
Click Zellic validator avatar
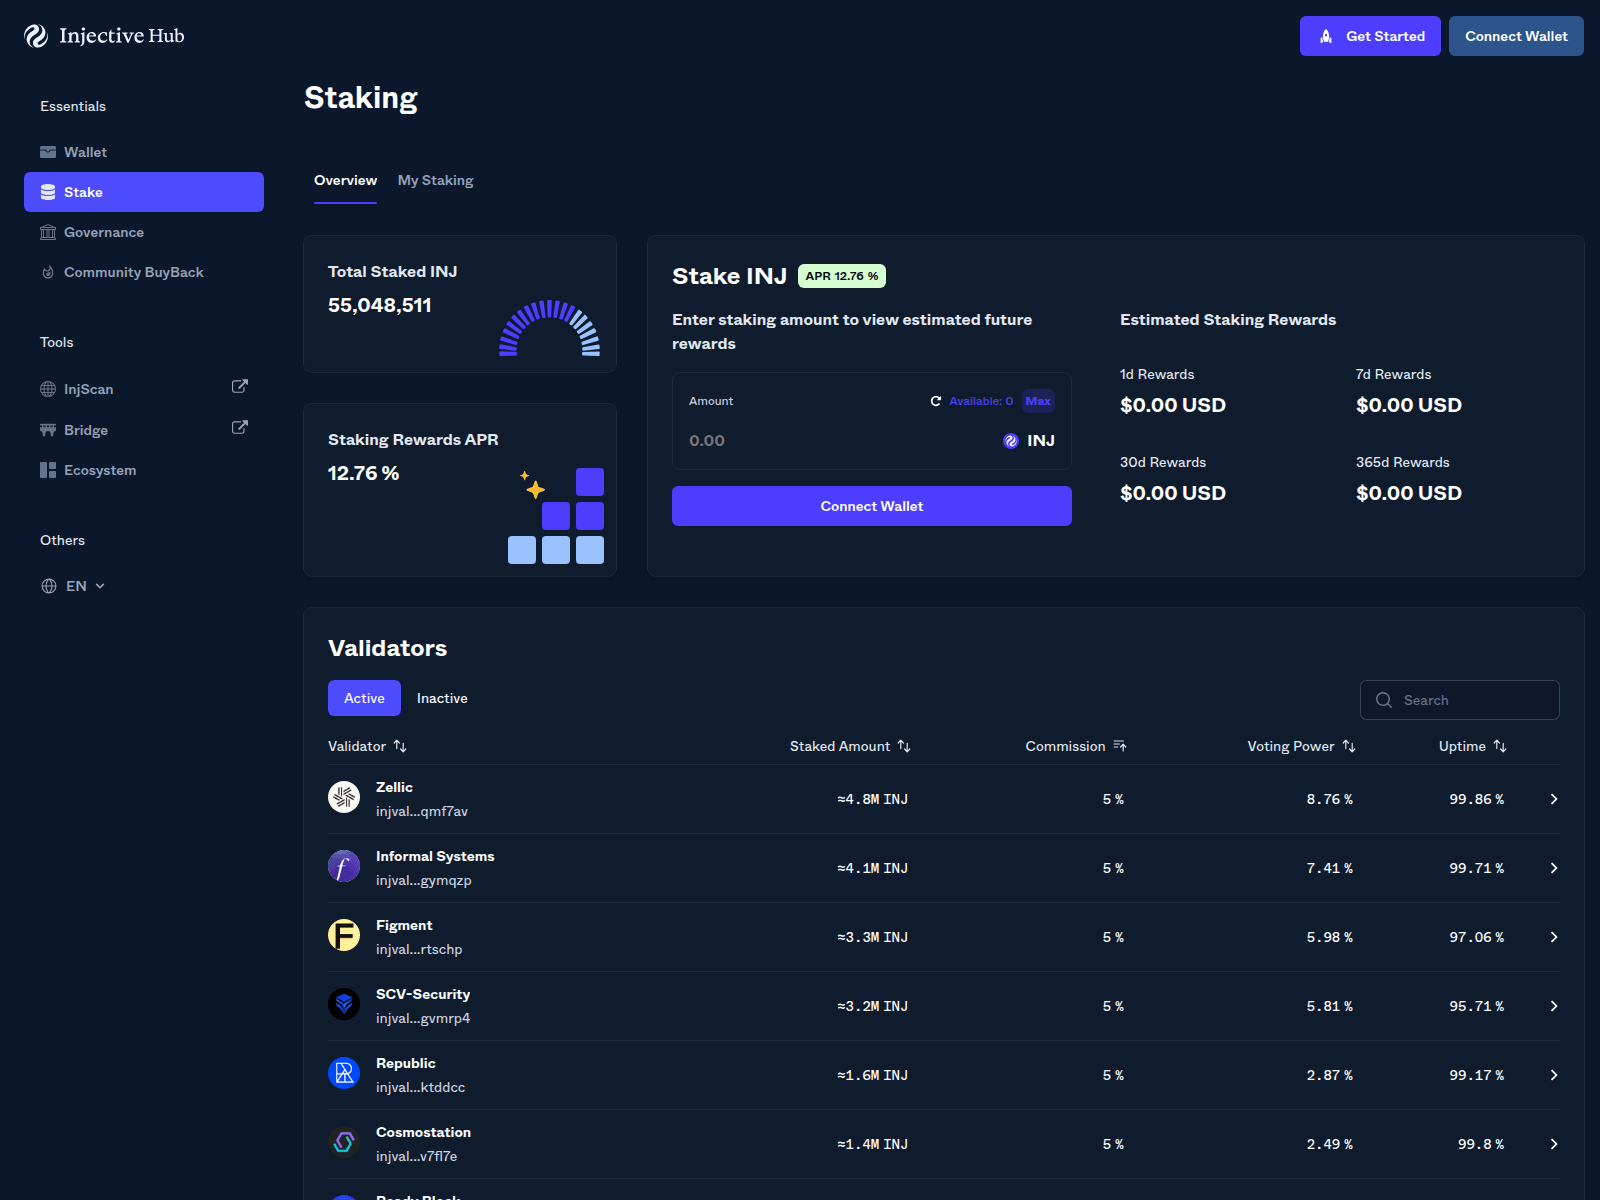[x=344, y=797]
